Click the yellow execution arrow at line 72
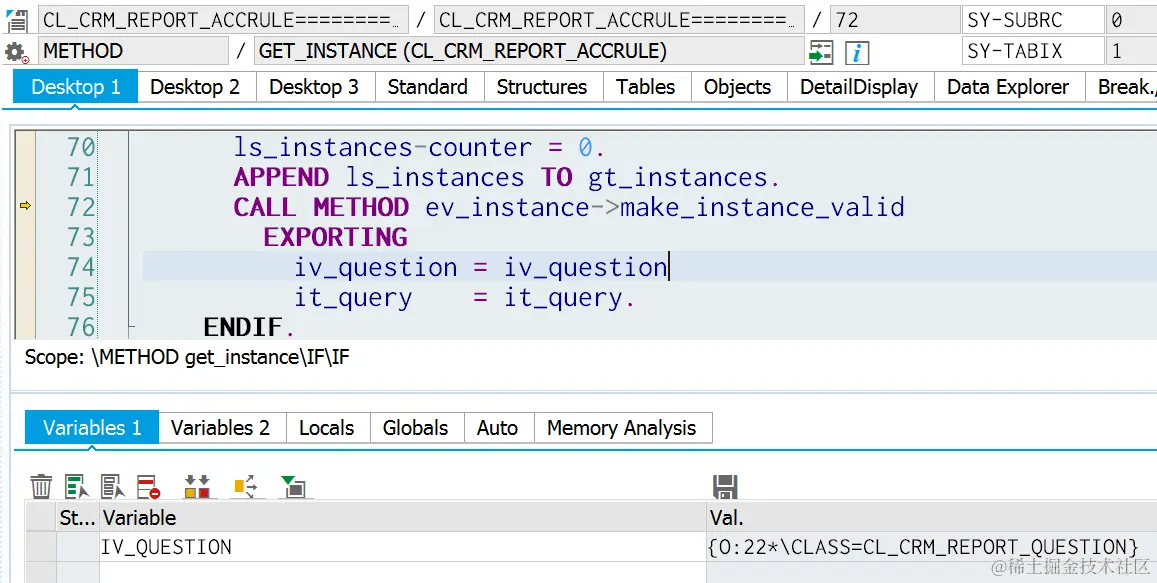The width and height of the screenshot is (1157, 583). click(25, 206)
